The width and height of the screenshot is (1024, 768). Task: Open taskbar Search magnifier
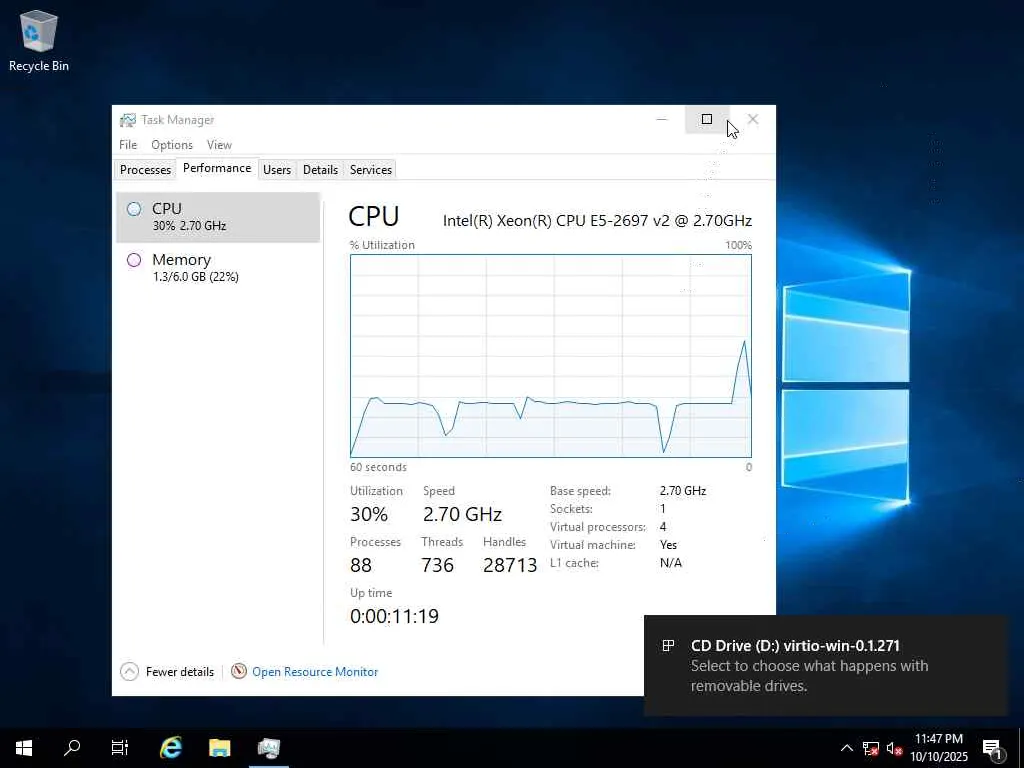coord(72,748)
